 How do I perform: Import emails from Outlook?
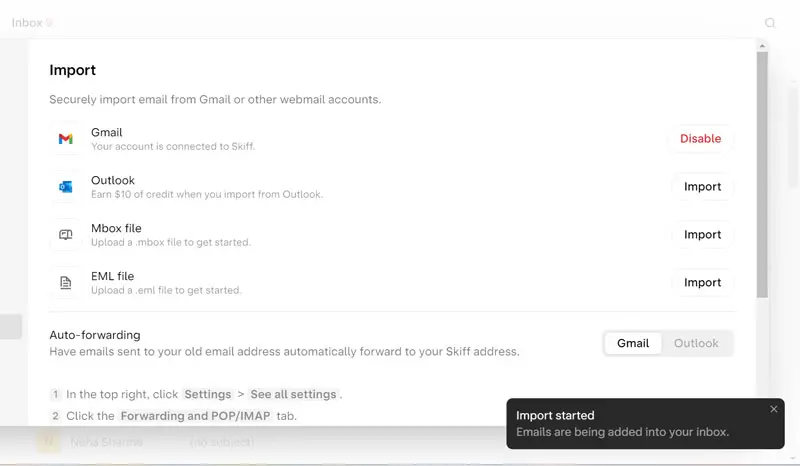coord(702,187)
